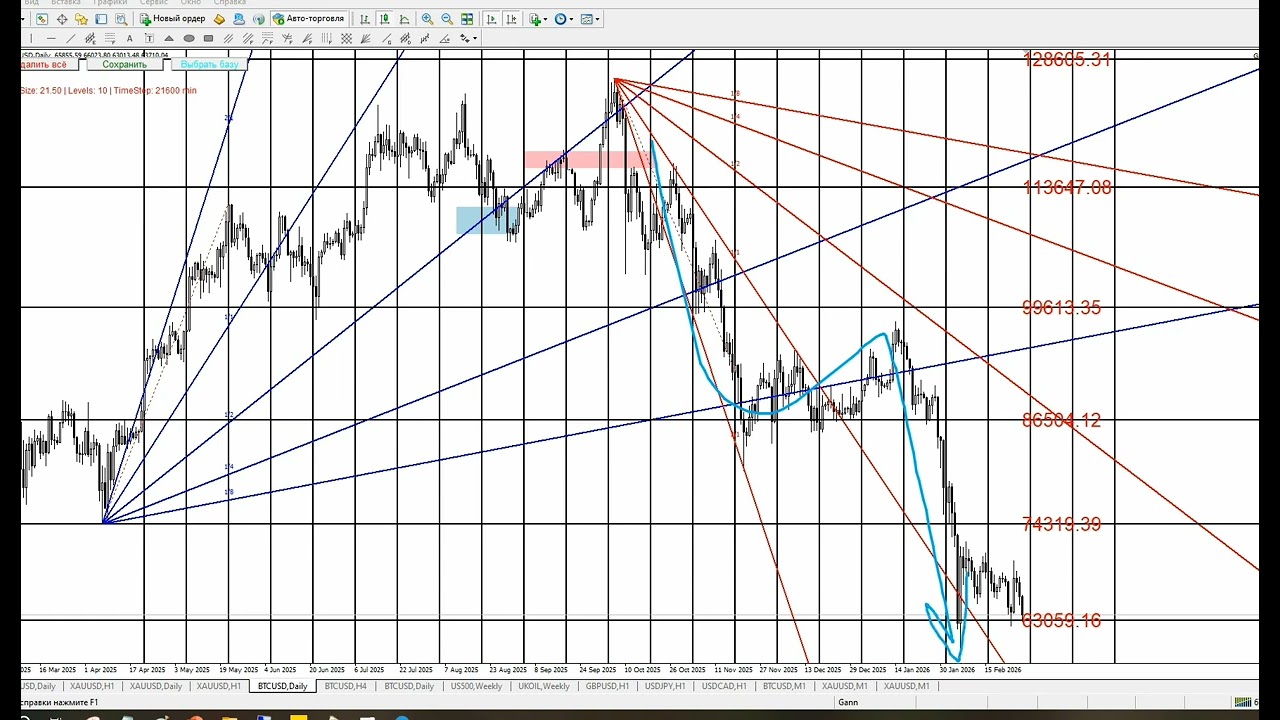Switch to the GBPUSD,H1 chart tab
Image resolution: width=1280 pixels, height=720 pixels.
point(607,686)
